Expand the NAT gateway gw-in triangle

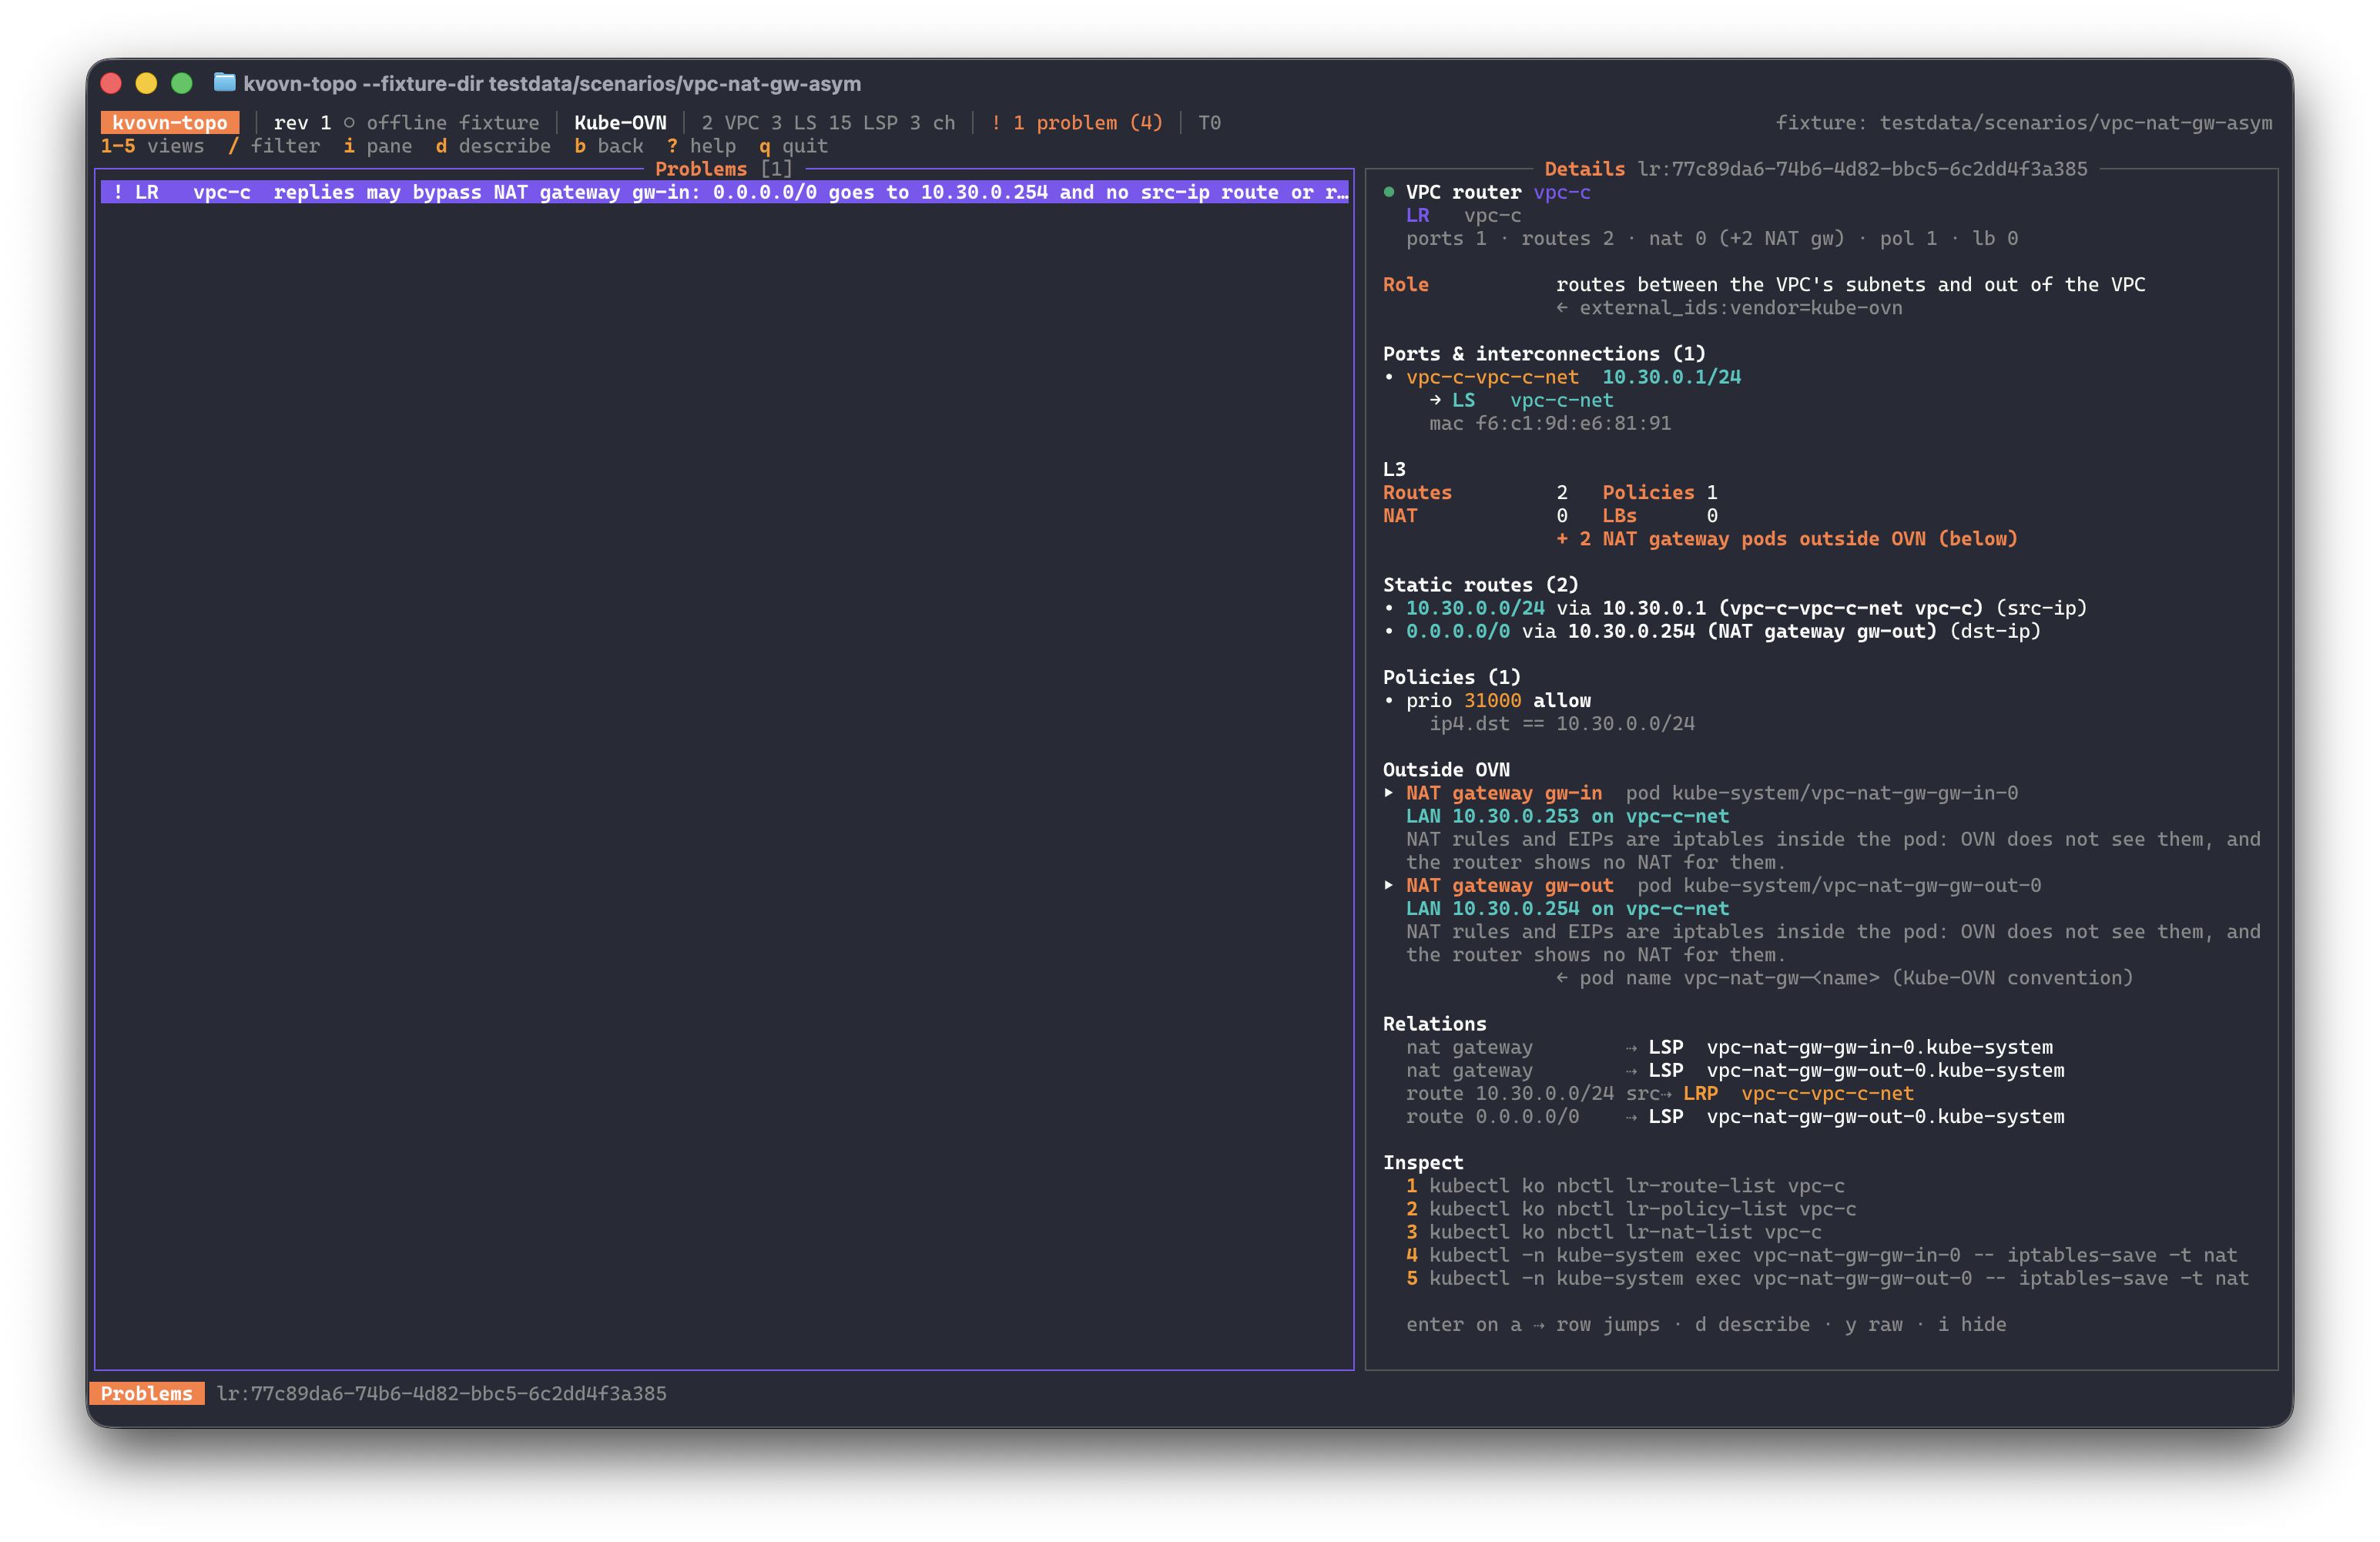pos(1389,793)
